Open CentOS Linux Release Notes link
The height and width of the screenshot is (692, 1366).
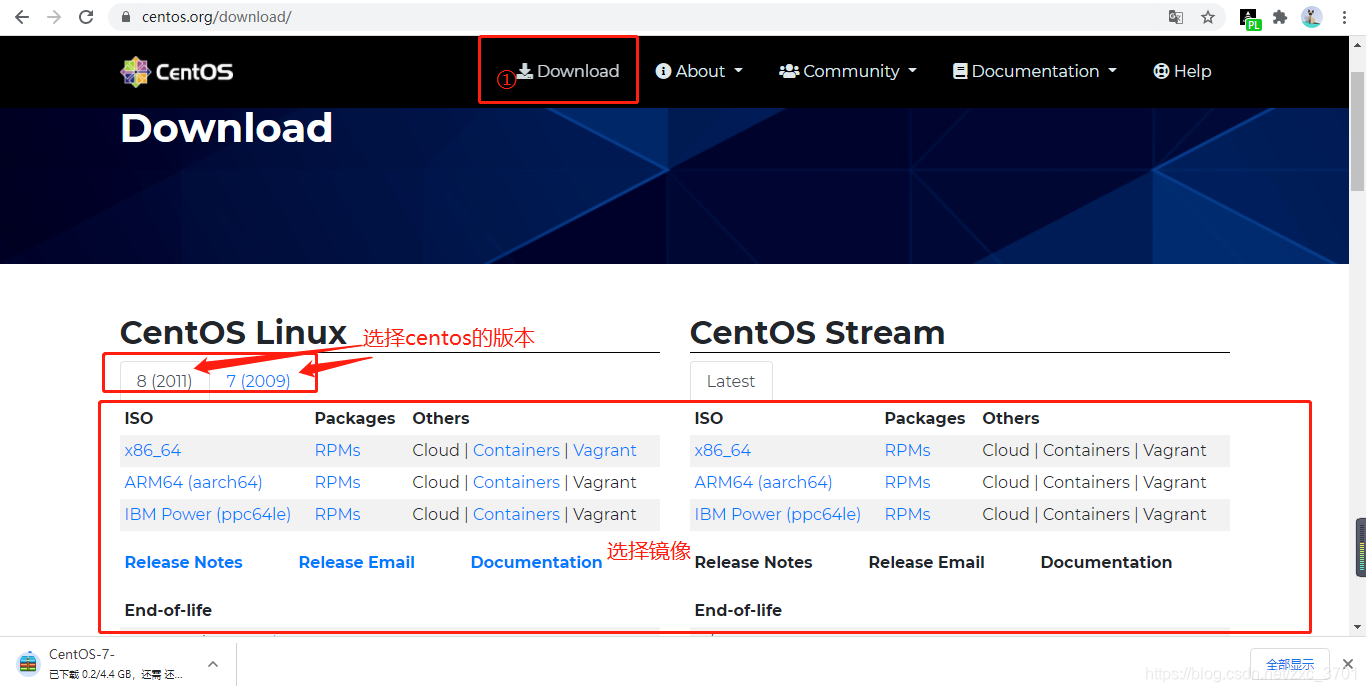pos(184,562)
